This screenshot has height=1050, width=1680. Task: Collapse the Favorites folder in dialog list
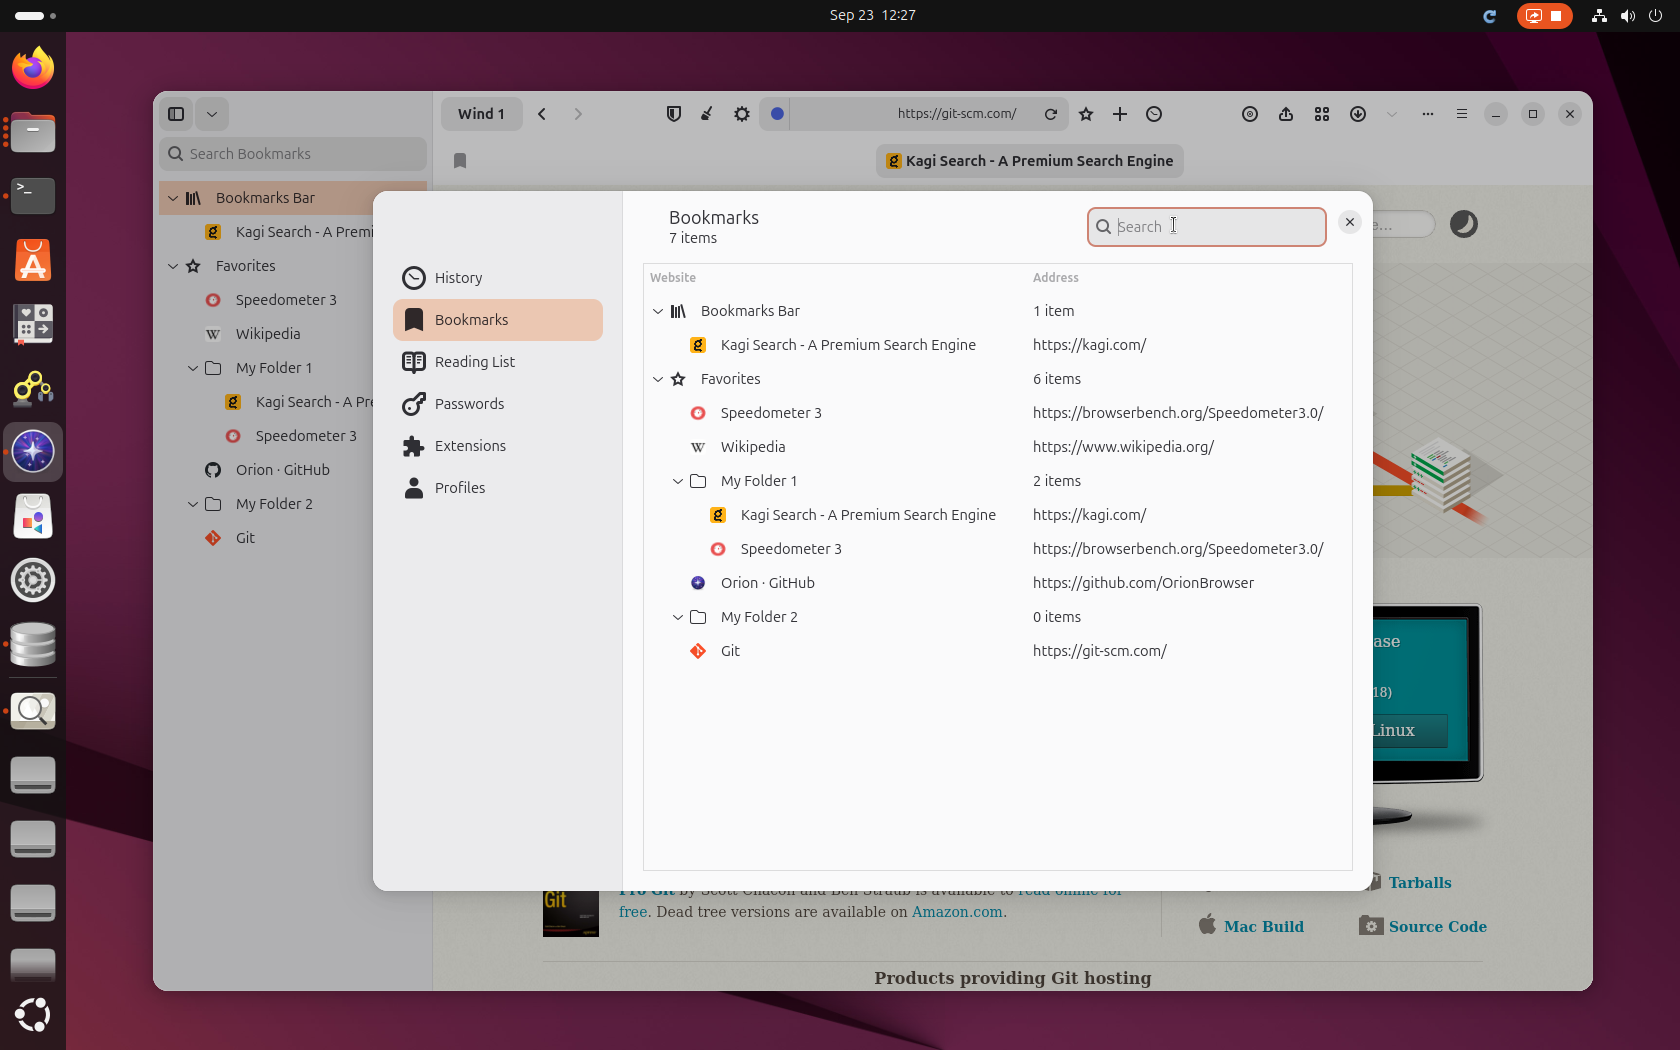click(658, 379)
